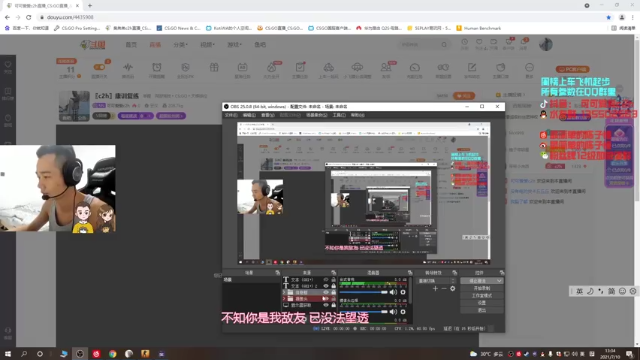Toggle eye icon of red highlighted group source
The width and height of the screenshot is (640, 360).
(x=326, y=299)
